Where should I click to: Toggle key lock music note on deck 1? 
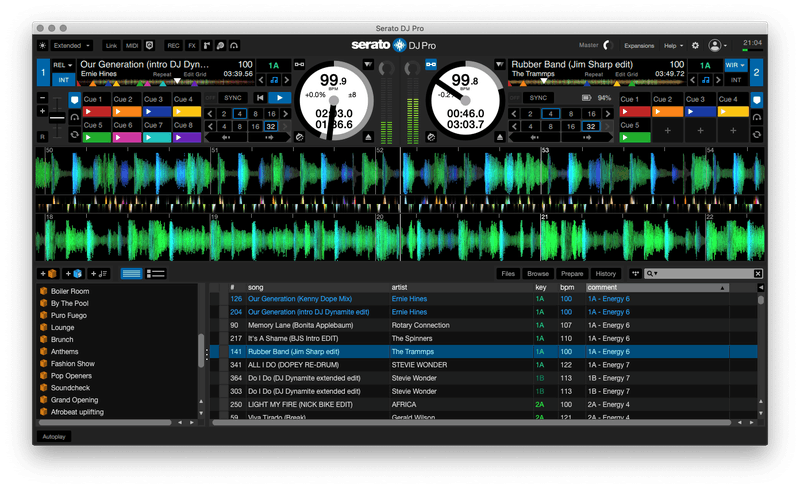[x=274, y=80]
